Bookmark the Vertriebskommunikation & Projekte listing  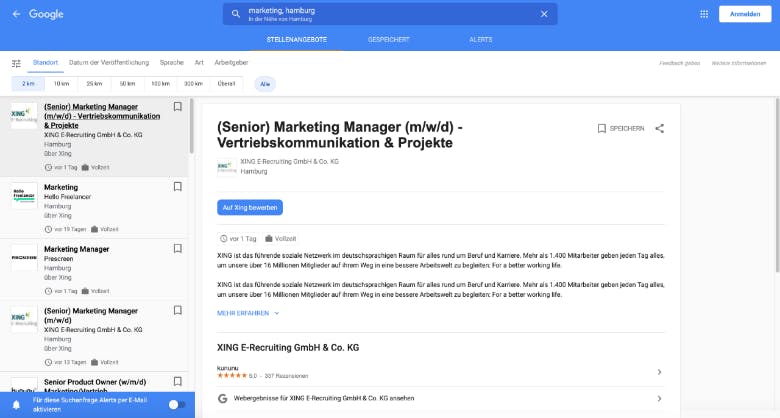[178, 106]
